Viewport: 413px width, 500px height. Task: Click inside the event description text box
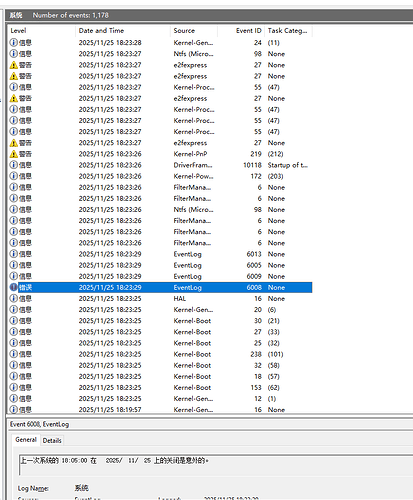216,465
